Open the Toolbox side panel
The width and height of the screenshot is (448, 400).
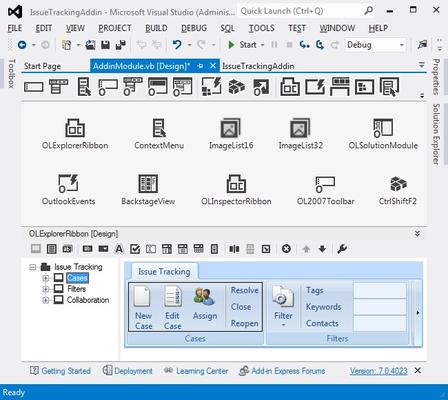(12, 73)
